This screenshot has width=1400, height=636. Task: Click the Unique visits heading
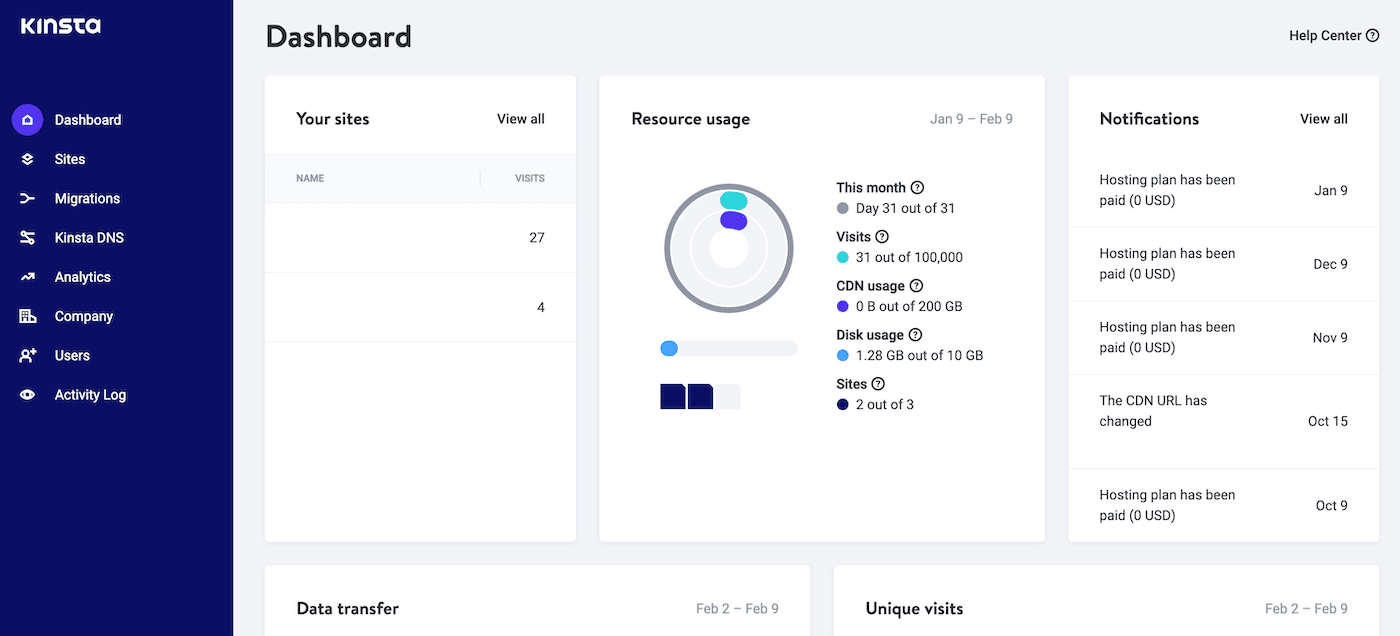point(915,608)
